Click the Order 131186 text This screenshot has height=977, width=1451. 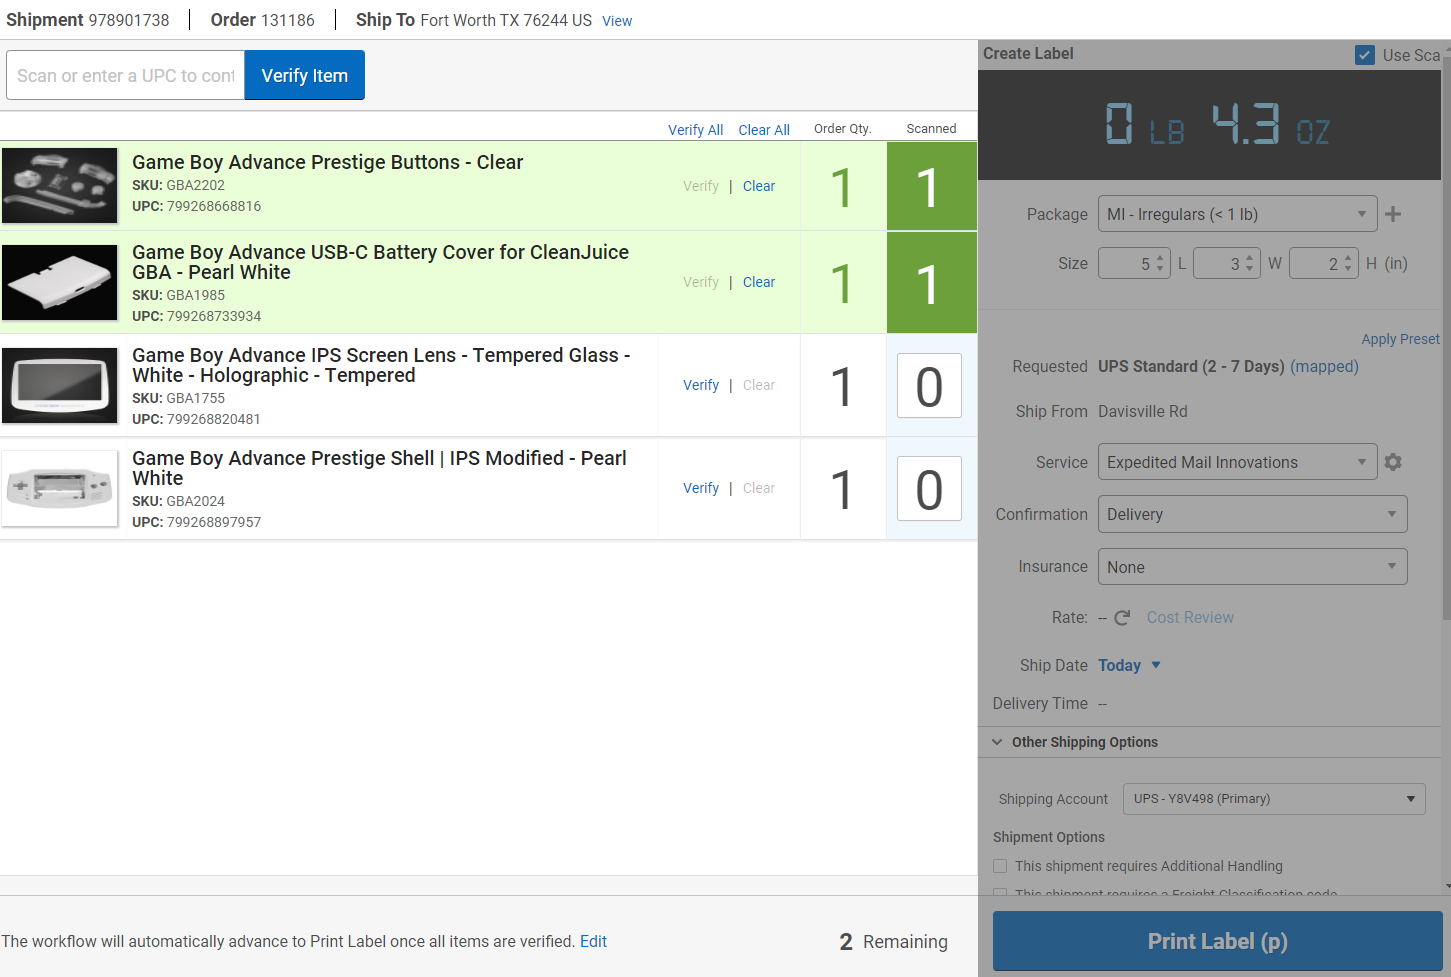pos(262,20)
